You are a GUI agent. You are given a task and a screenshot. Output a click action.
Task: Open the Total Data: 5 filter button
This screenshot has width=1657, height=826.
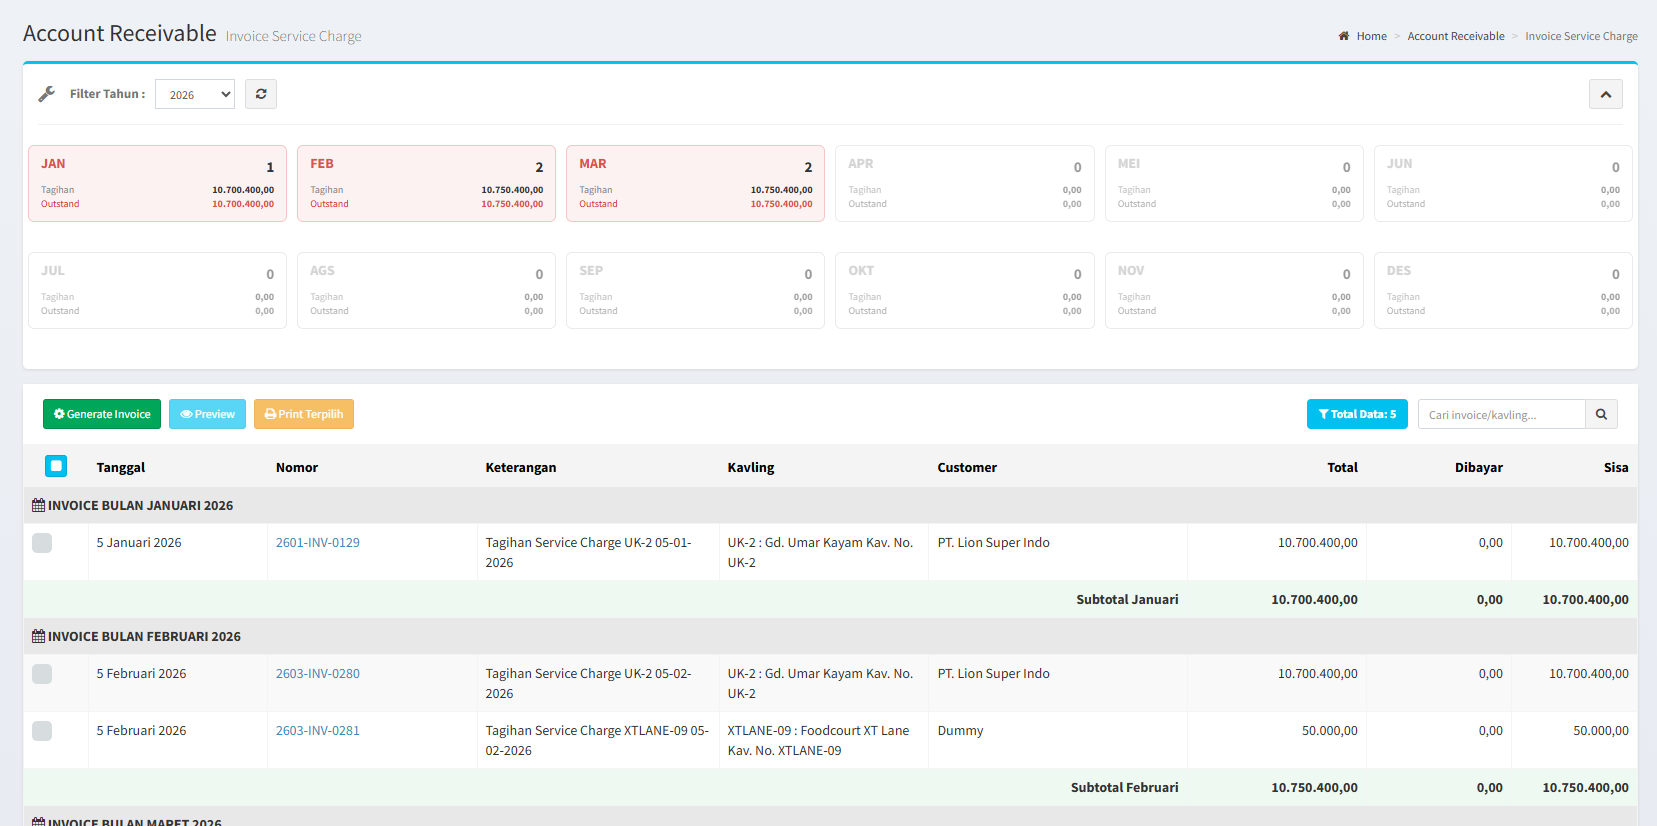[x=1357, y=414]
